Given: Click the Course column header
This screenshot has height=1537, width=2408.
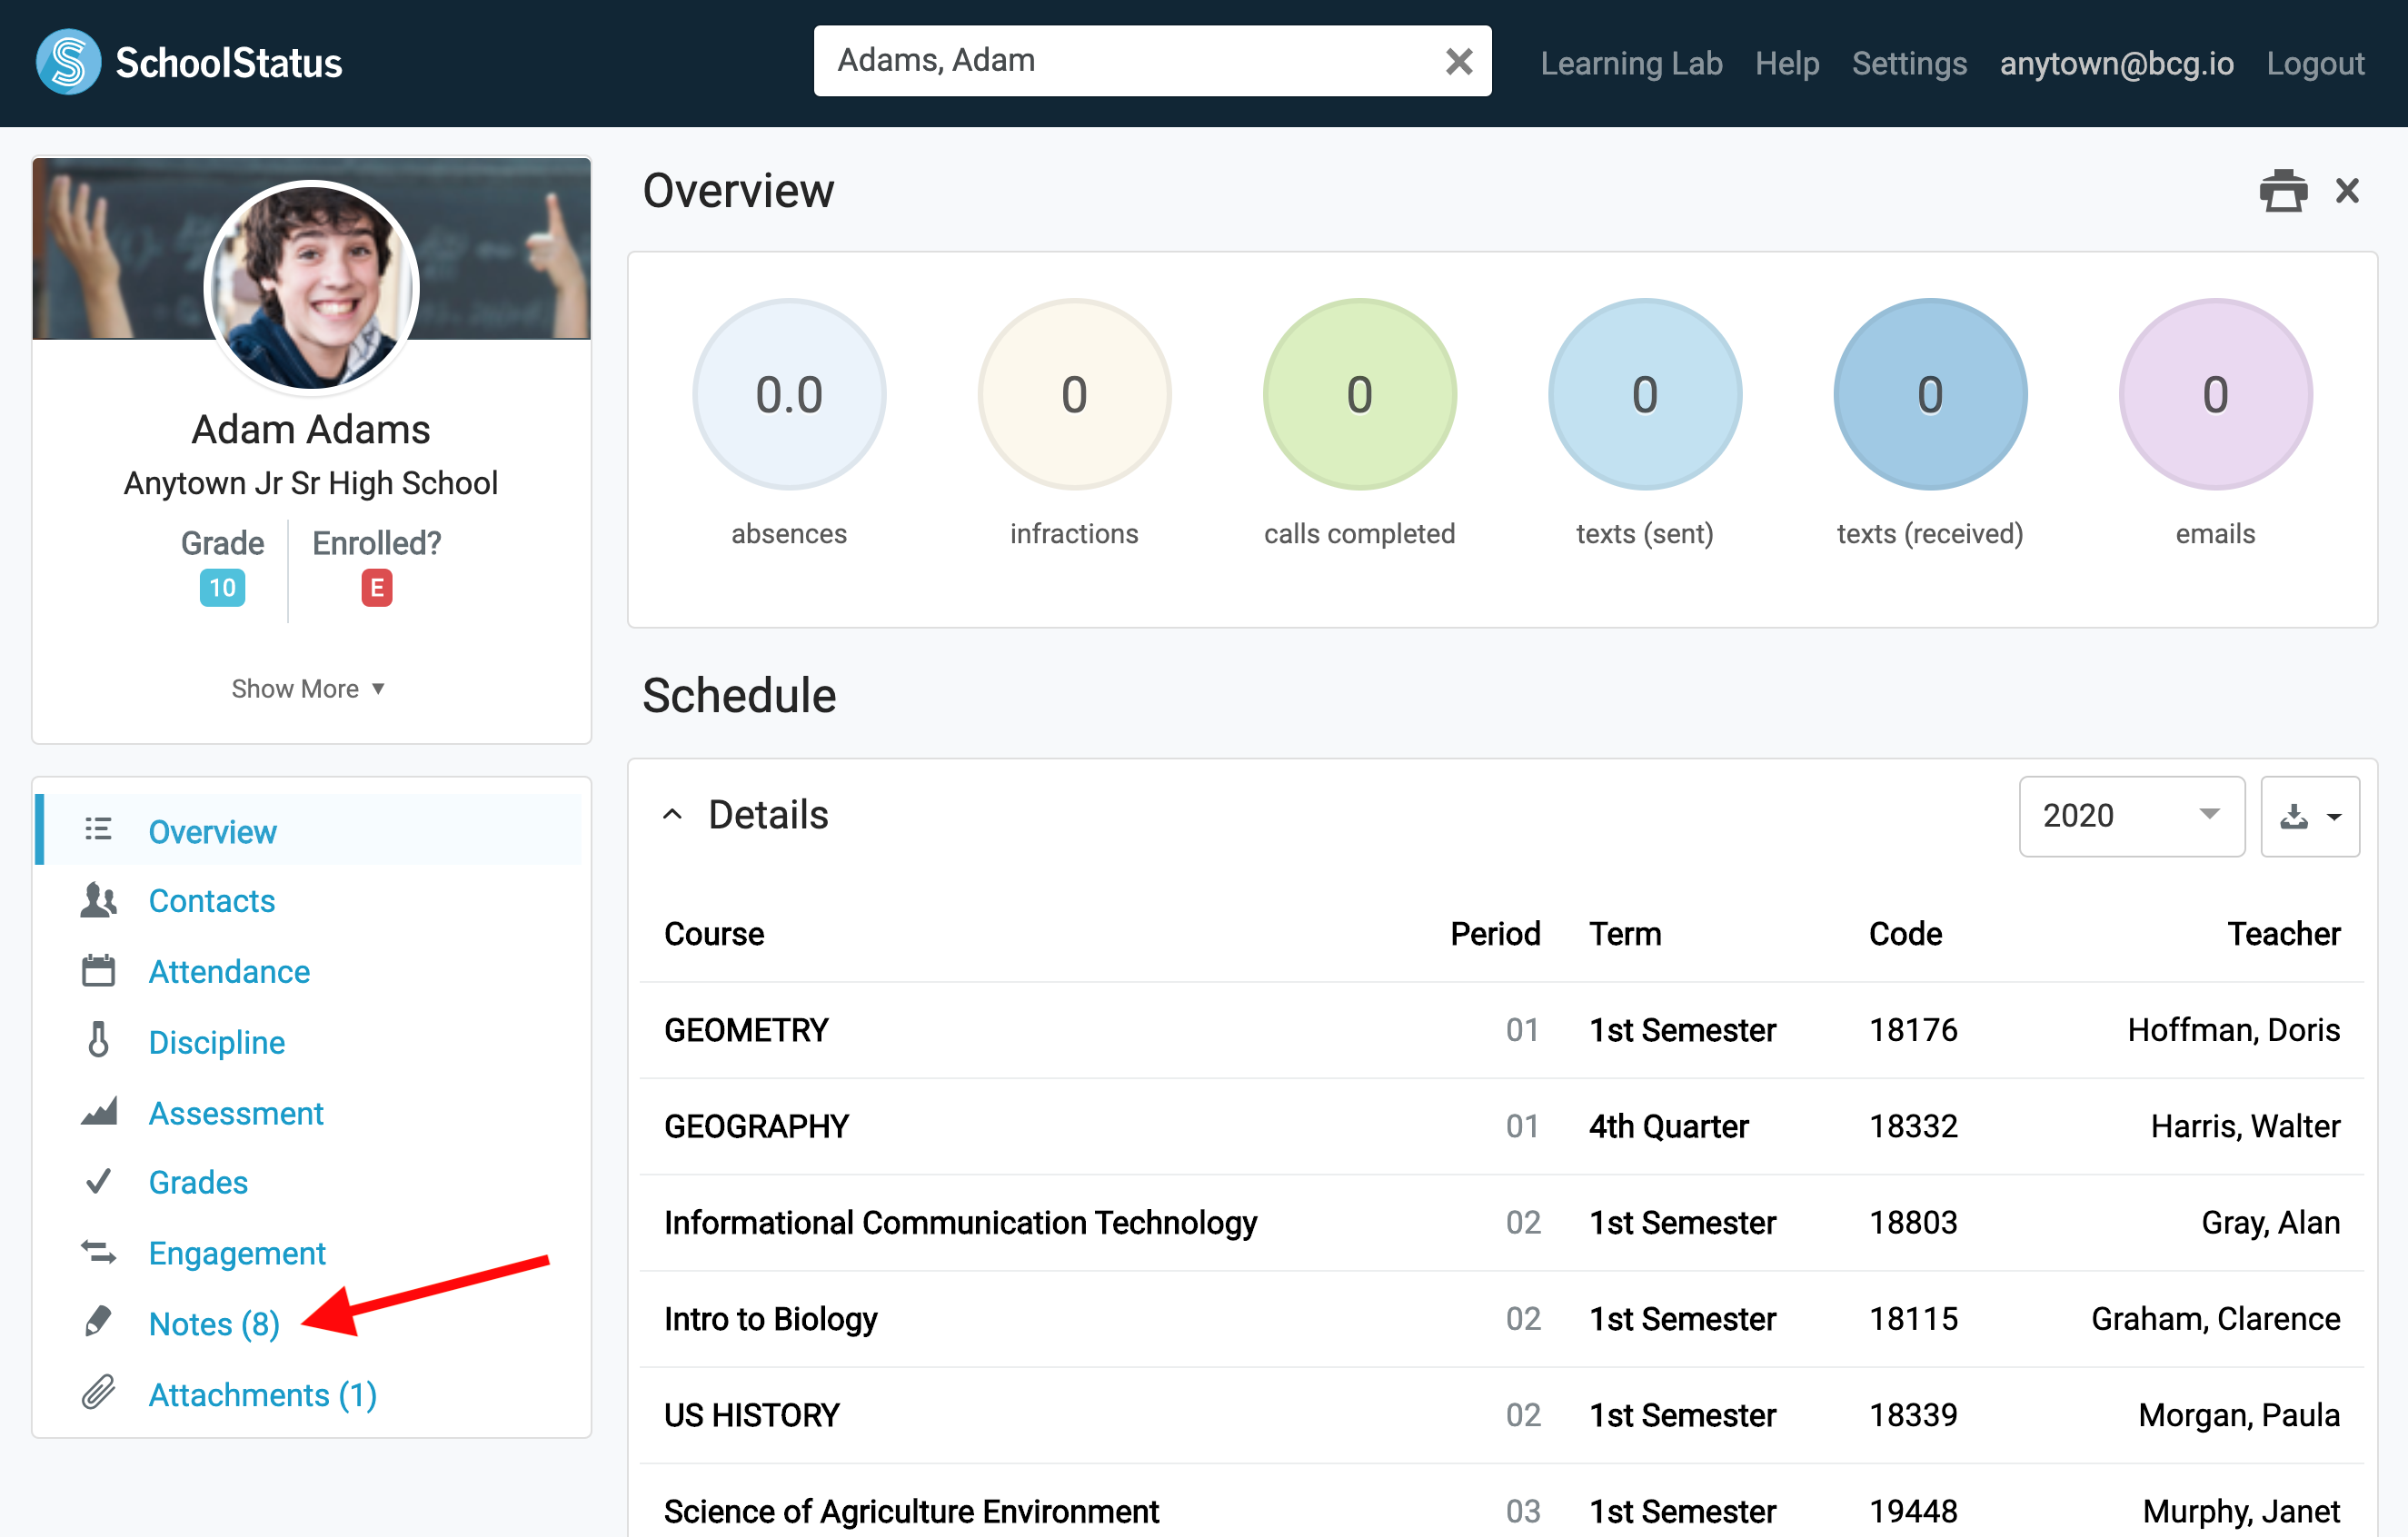Looking at the screenshot, I should pyautogui.click(x=714, y=933).
